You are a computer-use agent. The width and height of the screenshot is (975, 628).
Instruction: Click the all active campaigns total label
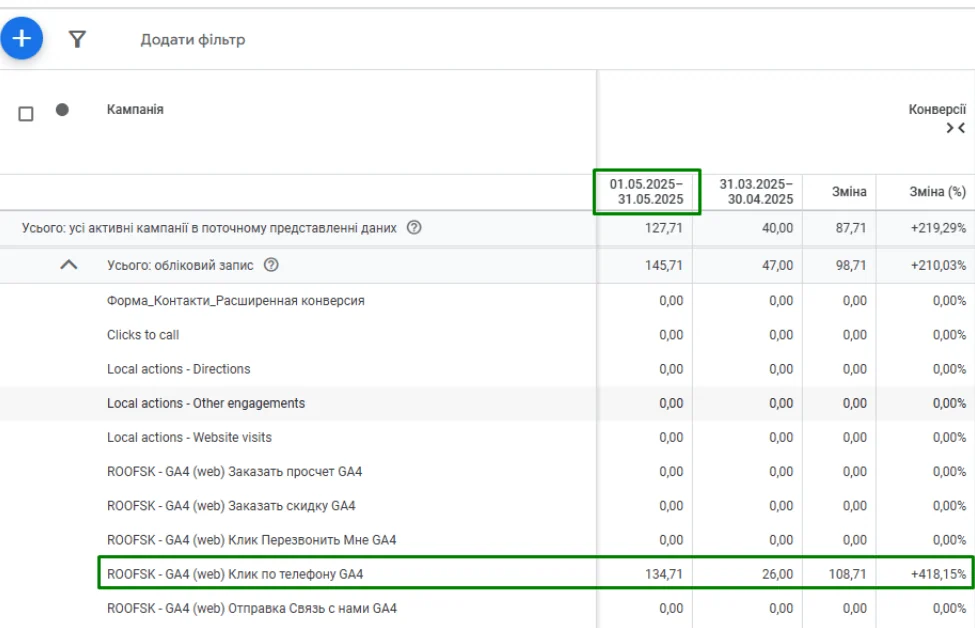pos(209,228)
